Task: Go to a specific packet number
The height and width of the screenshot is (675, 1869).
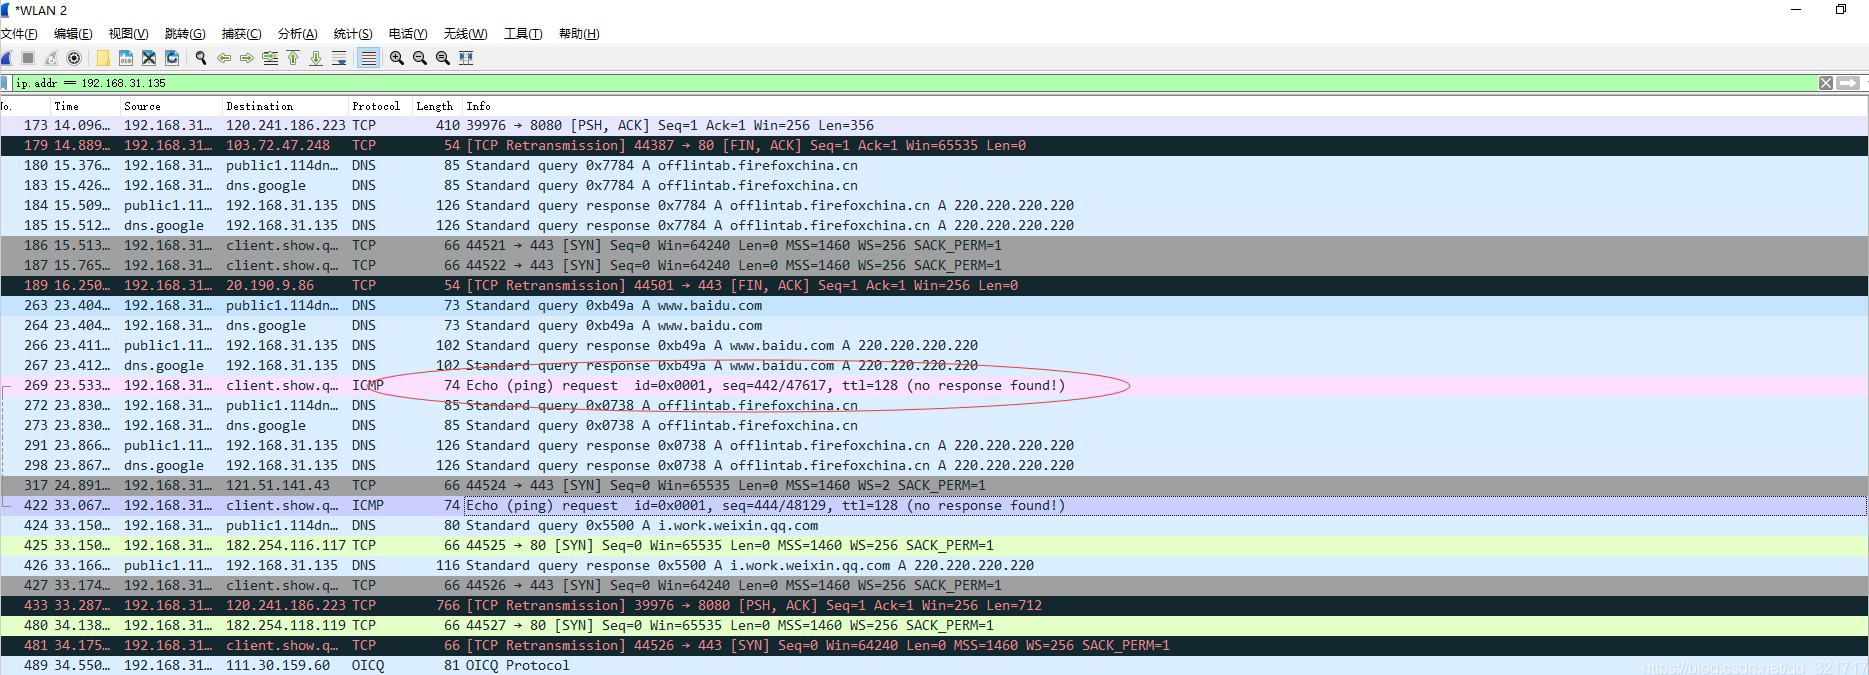Action: pyautogui.click(x=270, y=58)
